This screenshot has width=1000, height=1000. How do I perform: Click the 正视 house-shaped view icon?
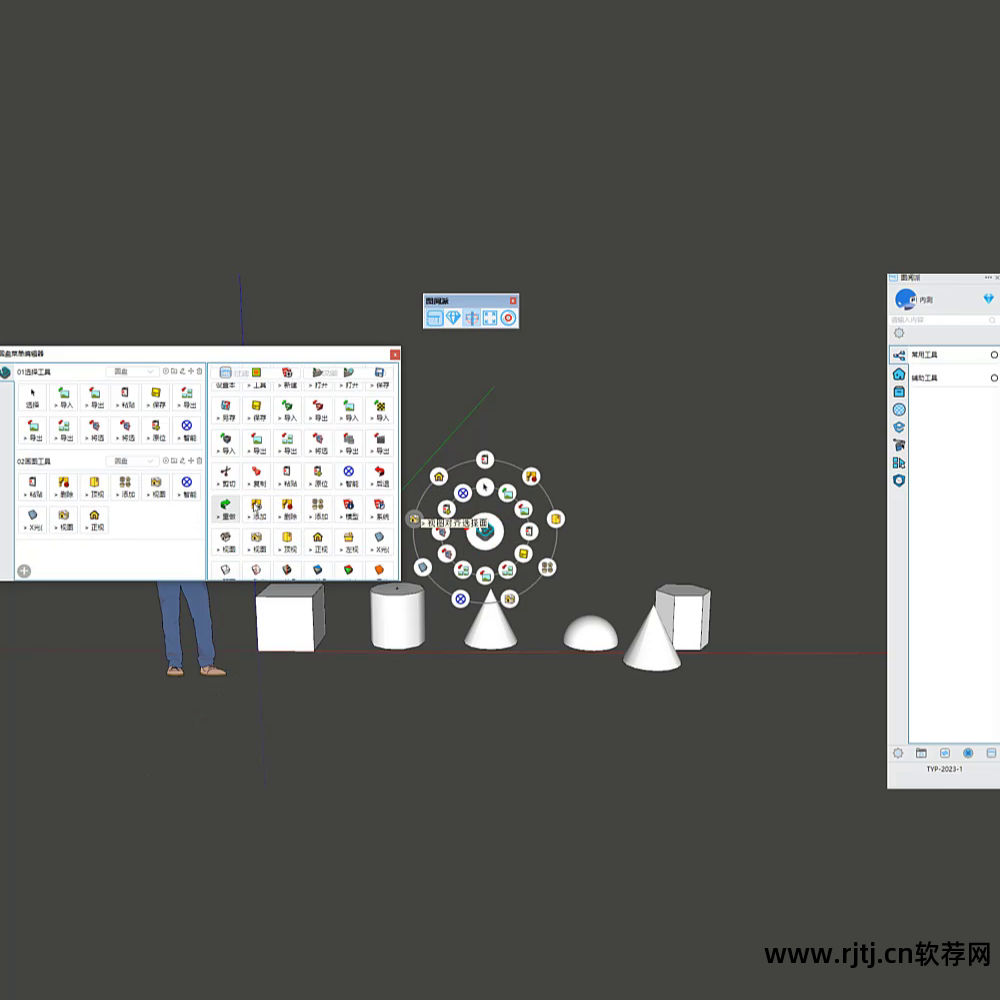(x=317, y=536)
